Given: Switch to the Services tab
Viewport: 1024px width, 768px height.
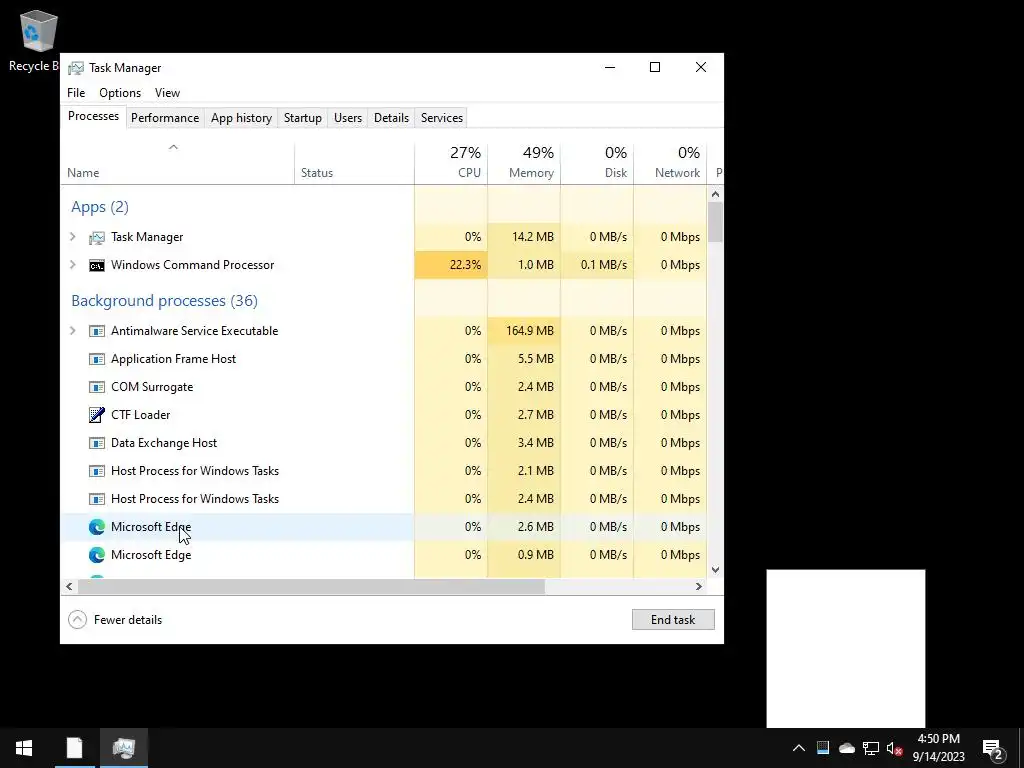Looking at the screenshot, I should 441,118.
